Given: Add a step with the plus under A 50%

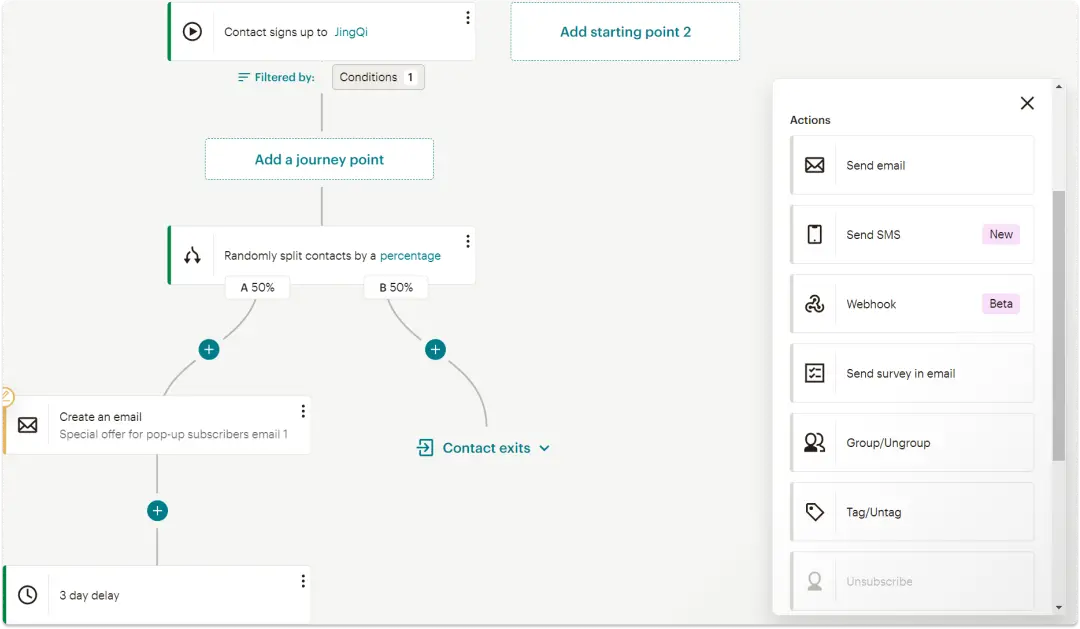Looking at the screenshot, I should [208, 349].
